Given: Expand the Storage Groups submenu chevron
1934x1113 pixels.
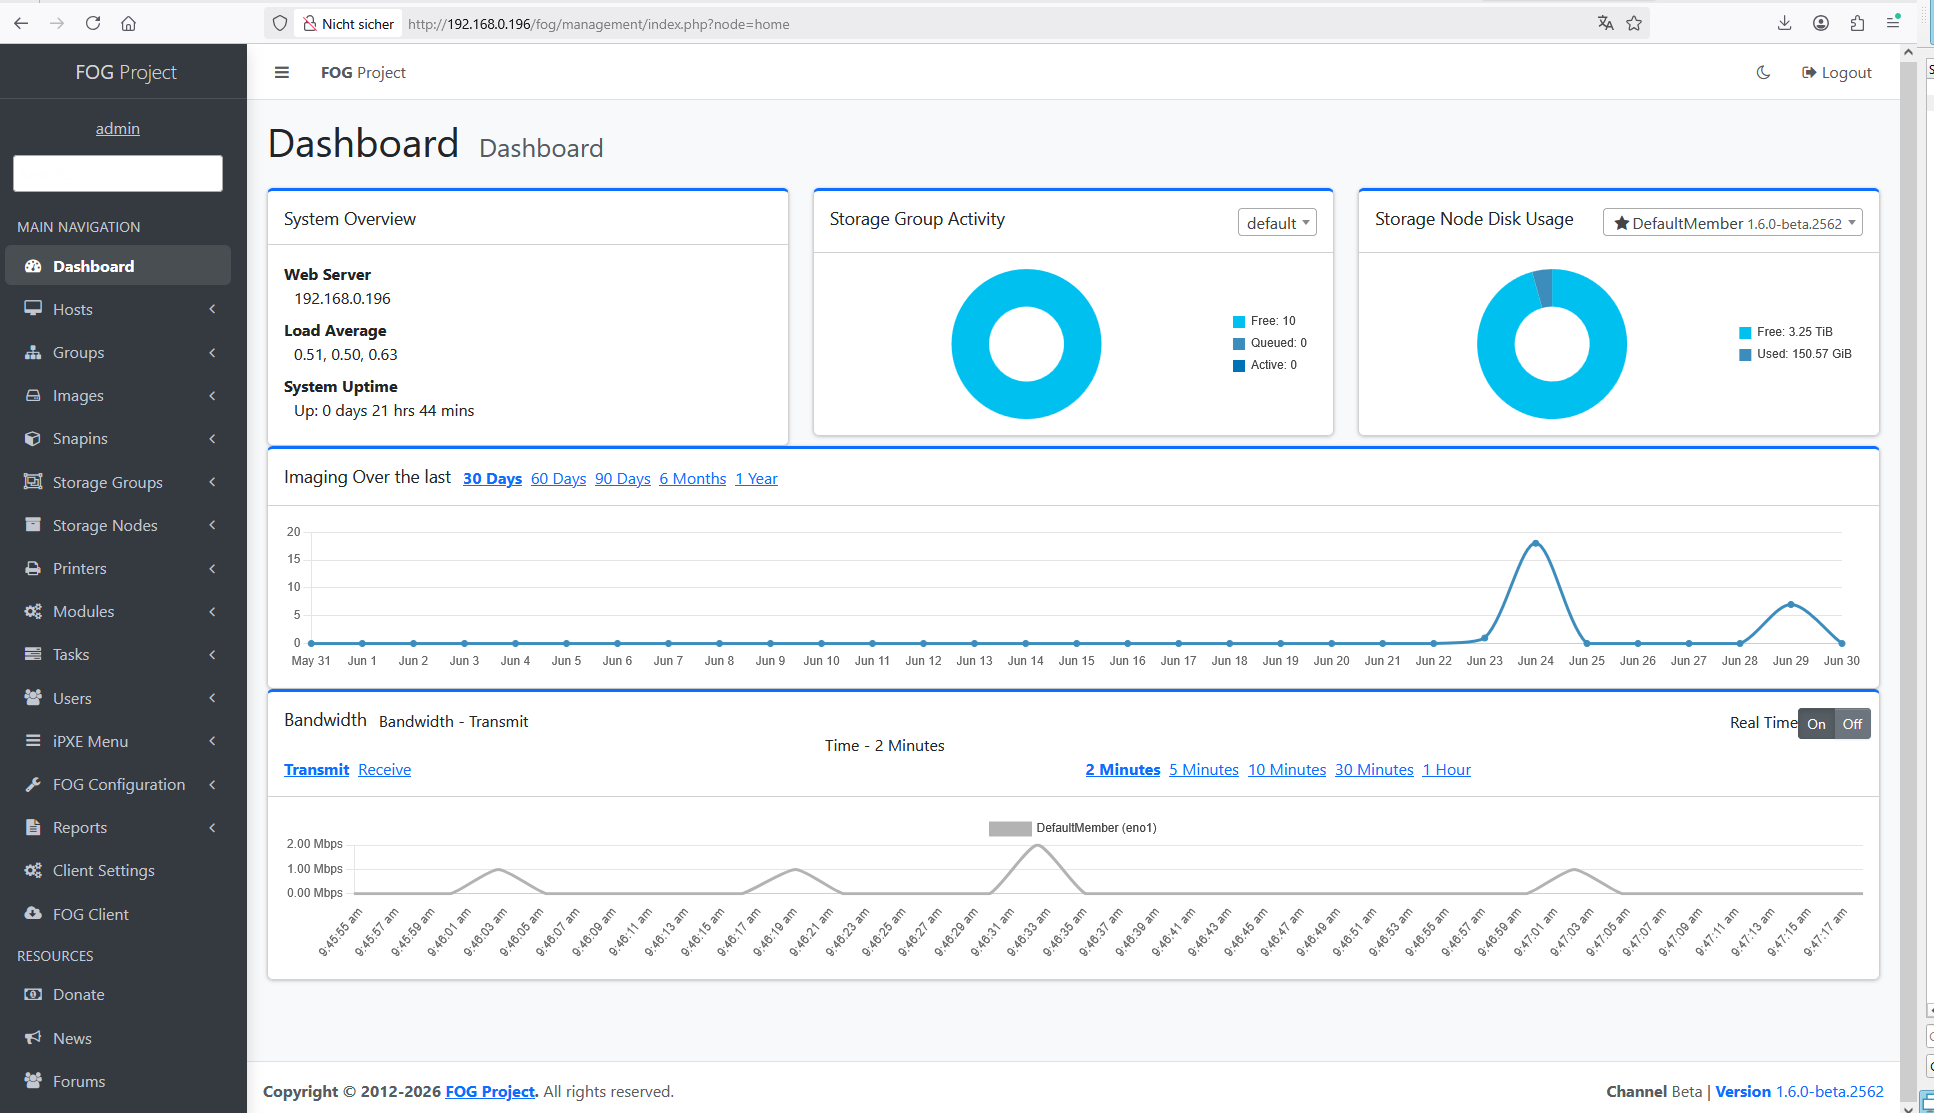Looking at the screenshot, I should [x=212, y=482].
